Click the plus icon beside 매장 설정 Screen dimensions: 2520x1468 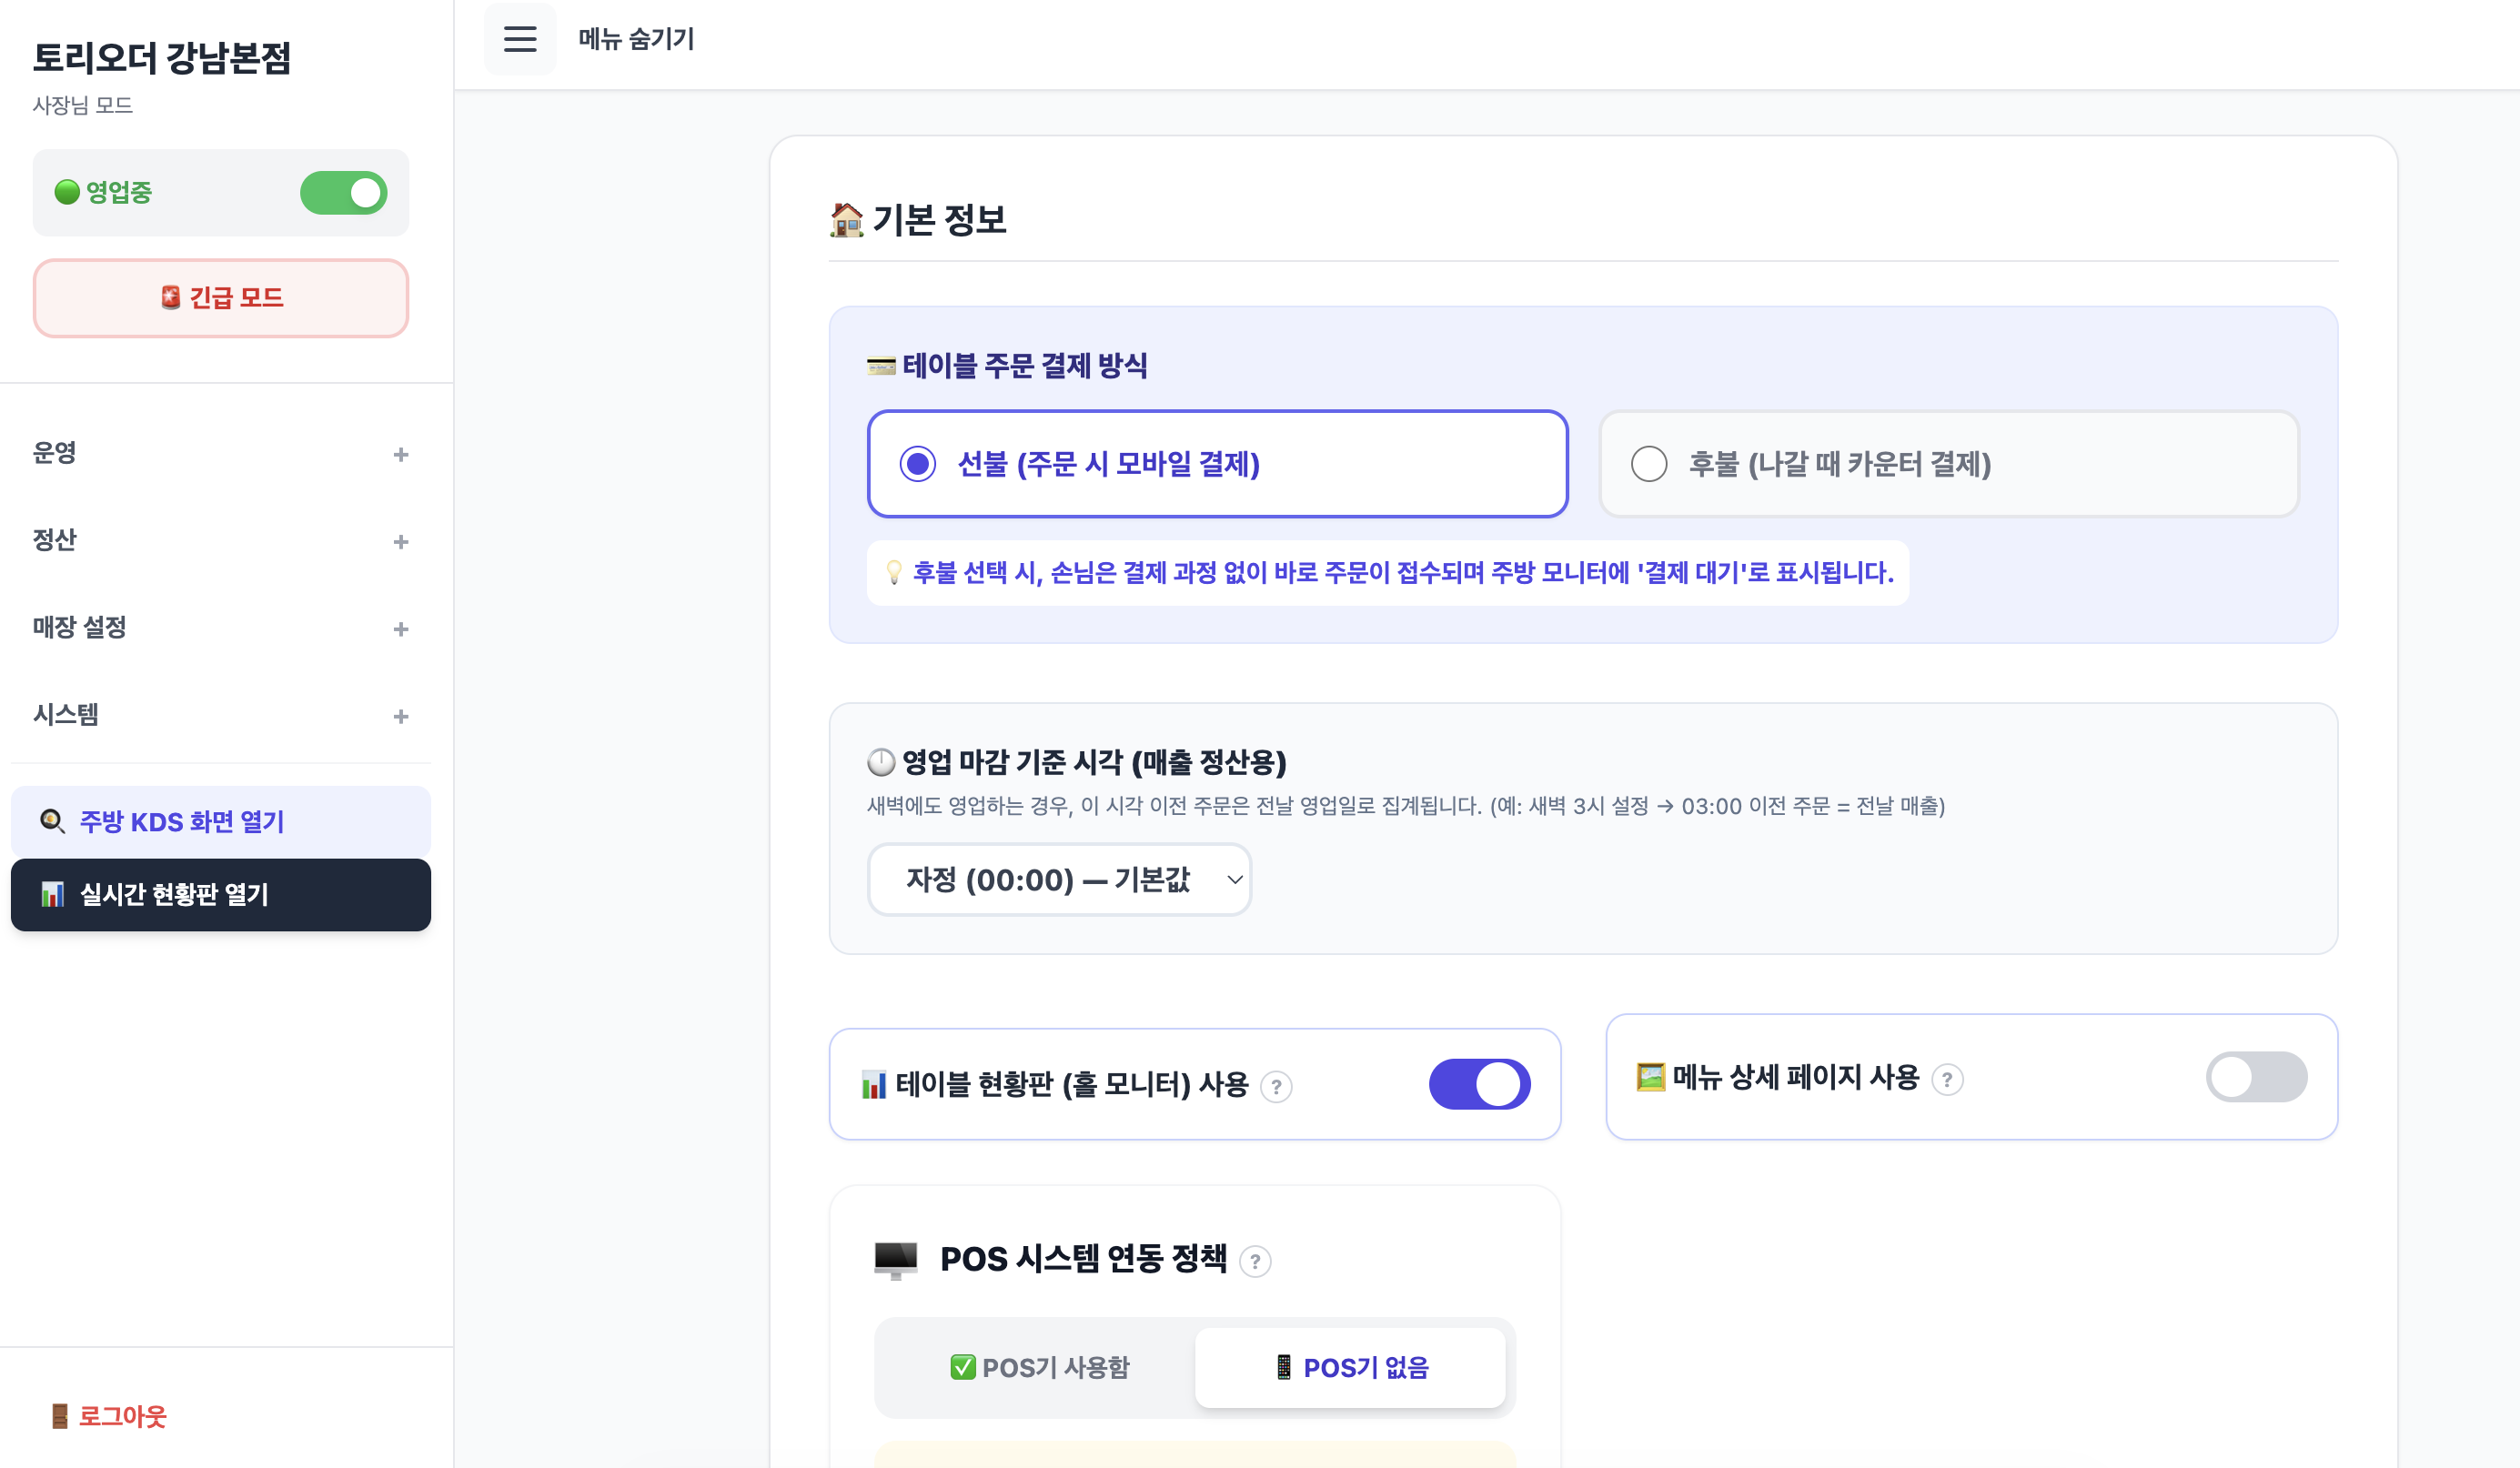point(401,629)
